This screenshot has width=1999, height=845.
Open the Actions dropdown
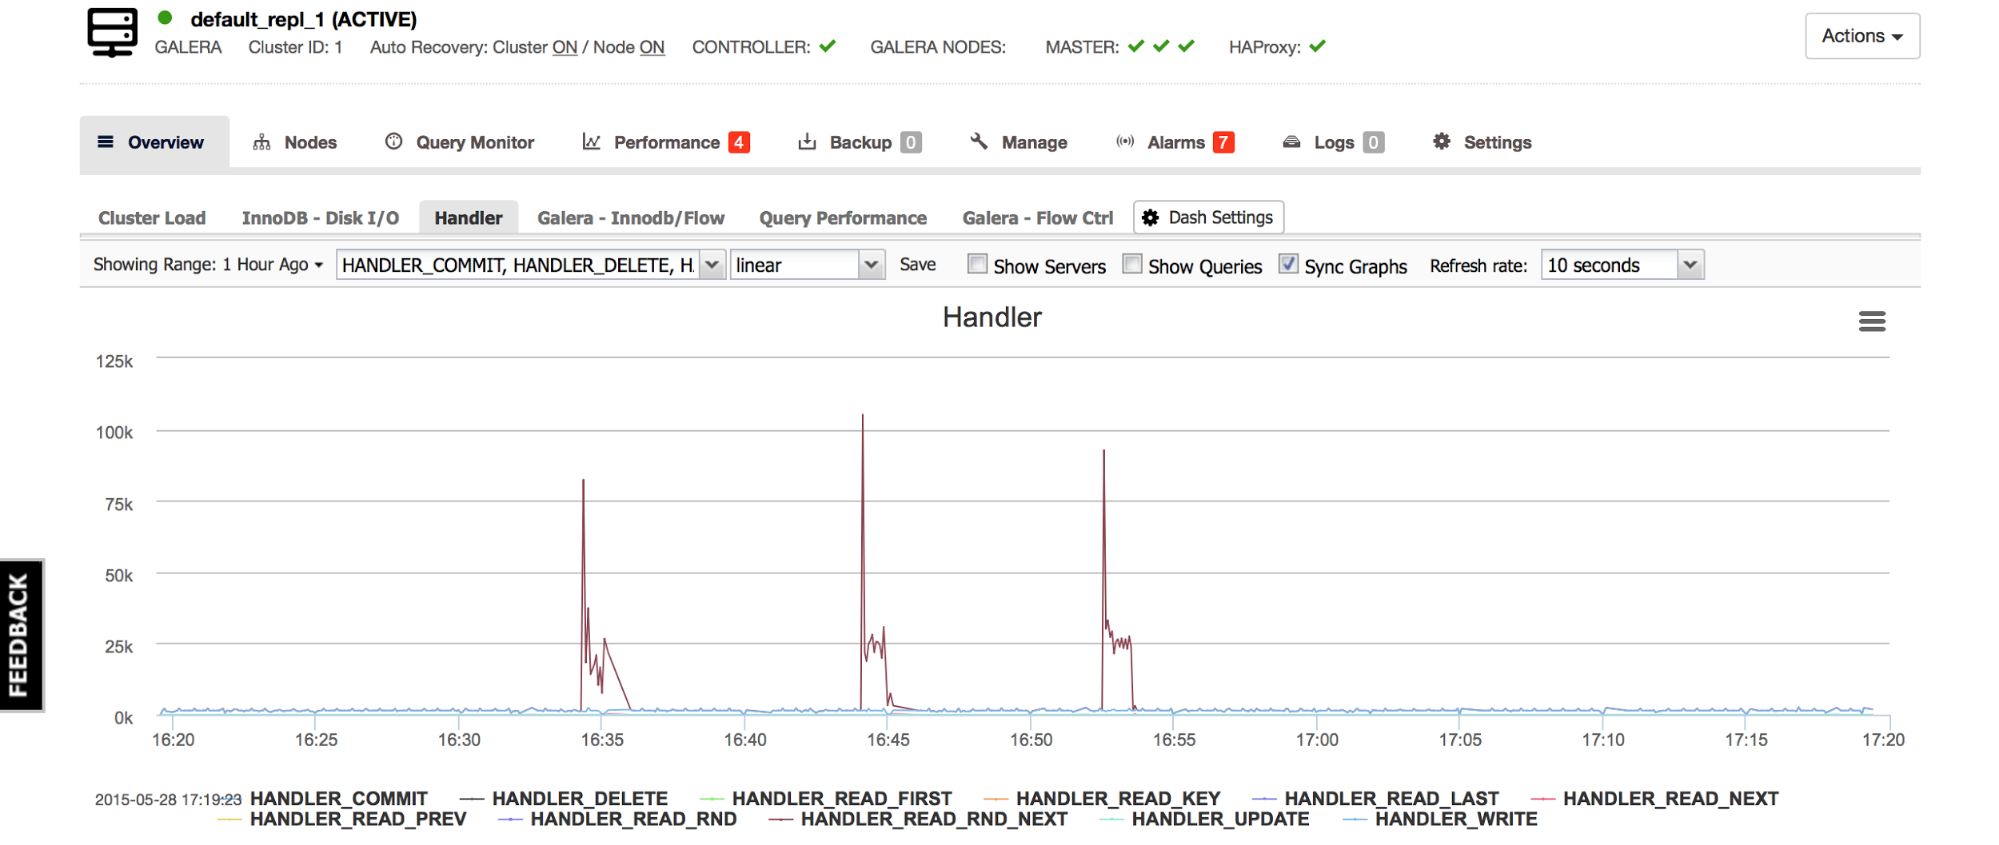[x=1861, y=36]
